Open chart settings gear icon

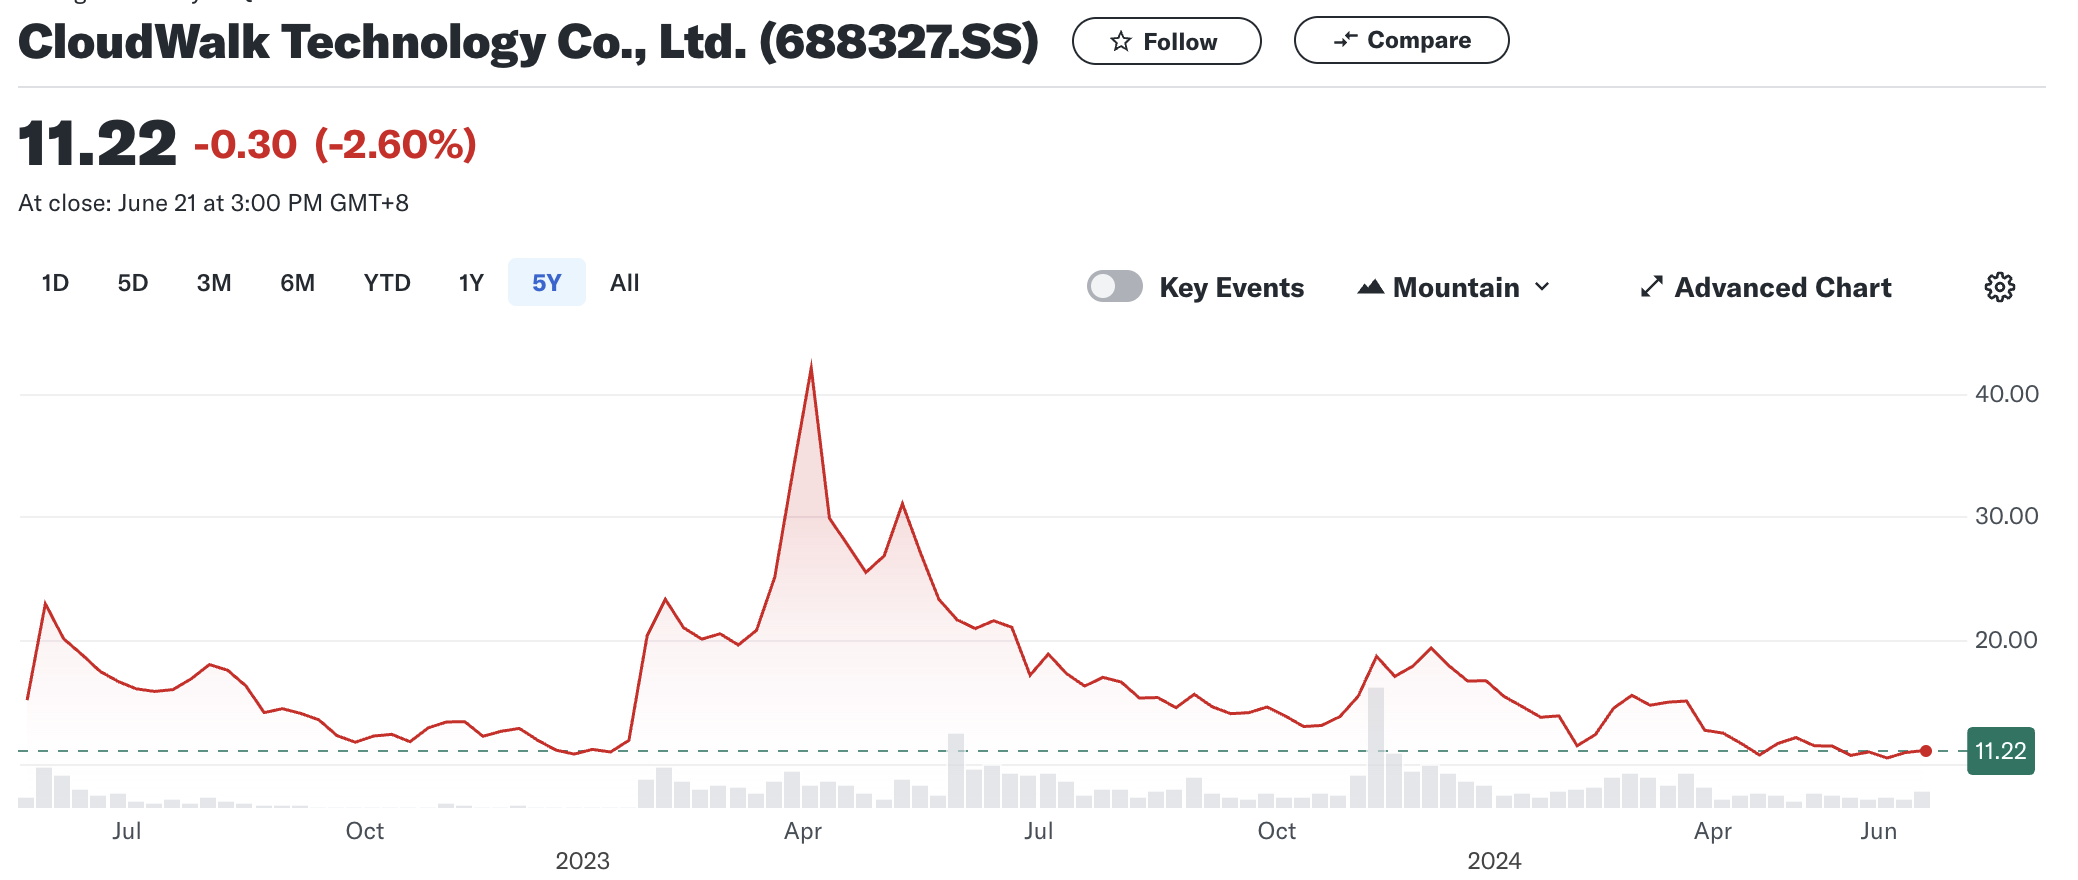1999,288
